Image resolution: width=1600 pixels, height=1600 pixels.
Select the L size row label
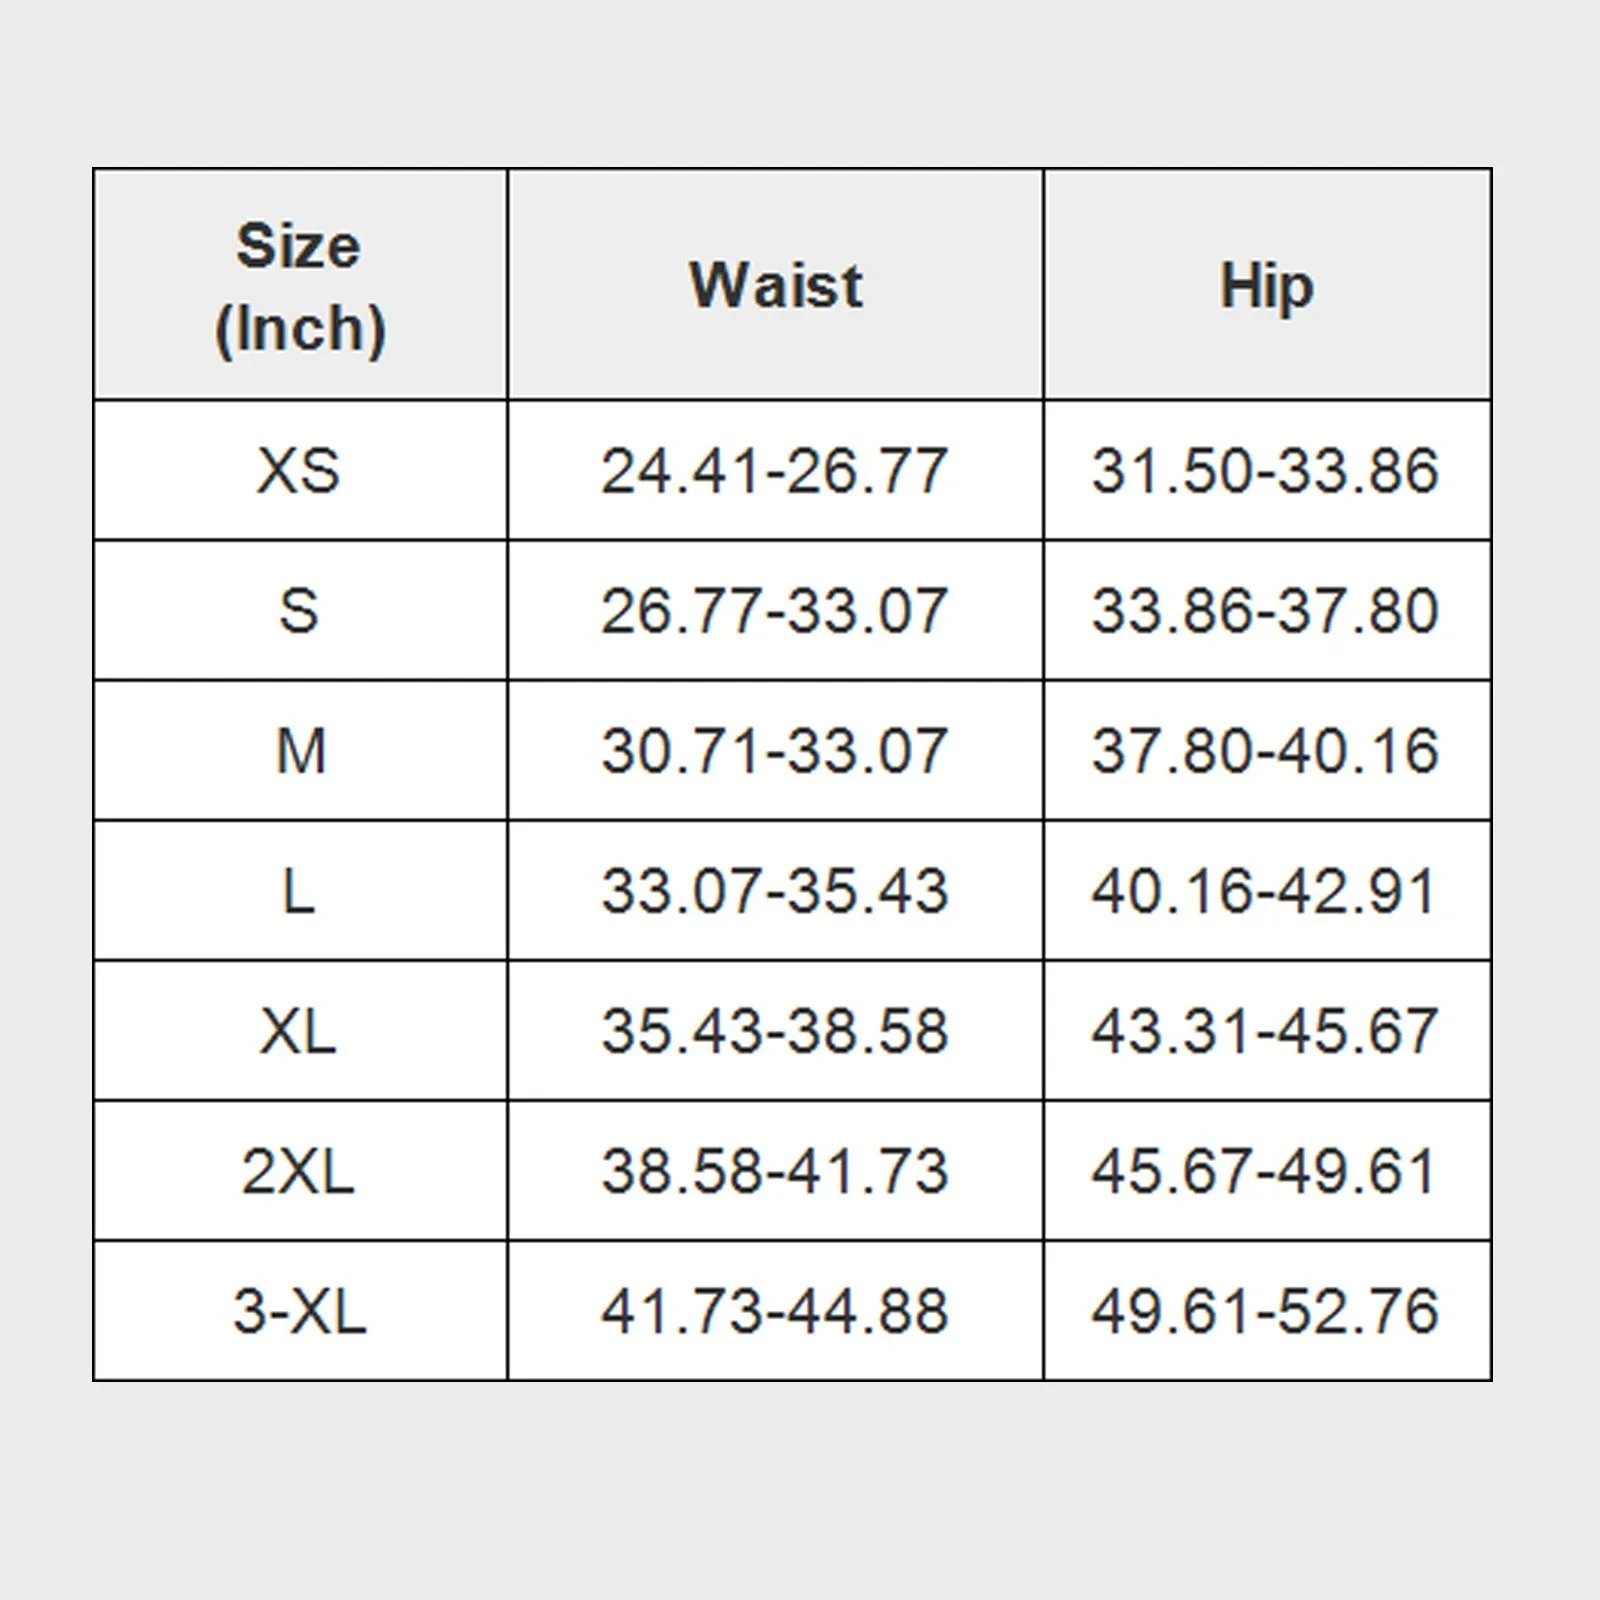[x=300, y=890]
